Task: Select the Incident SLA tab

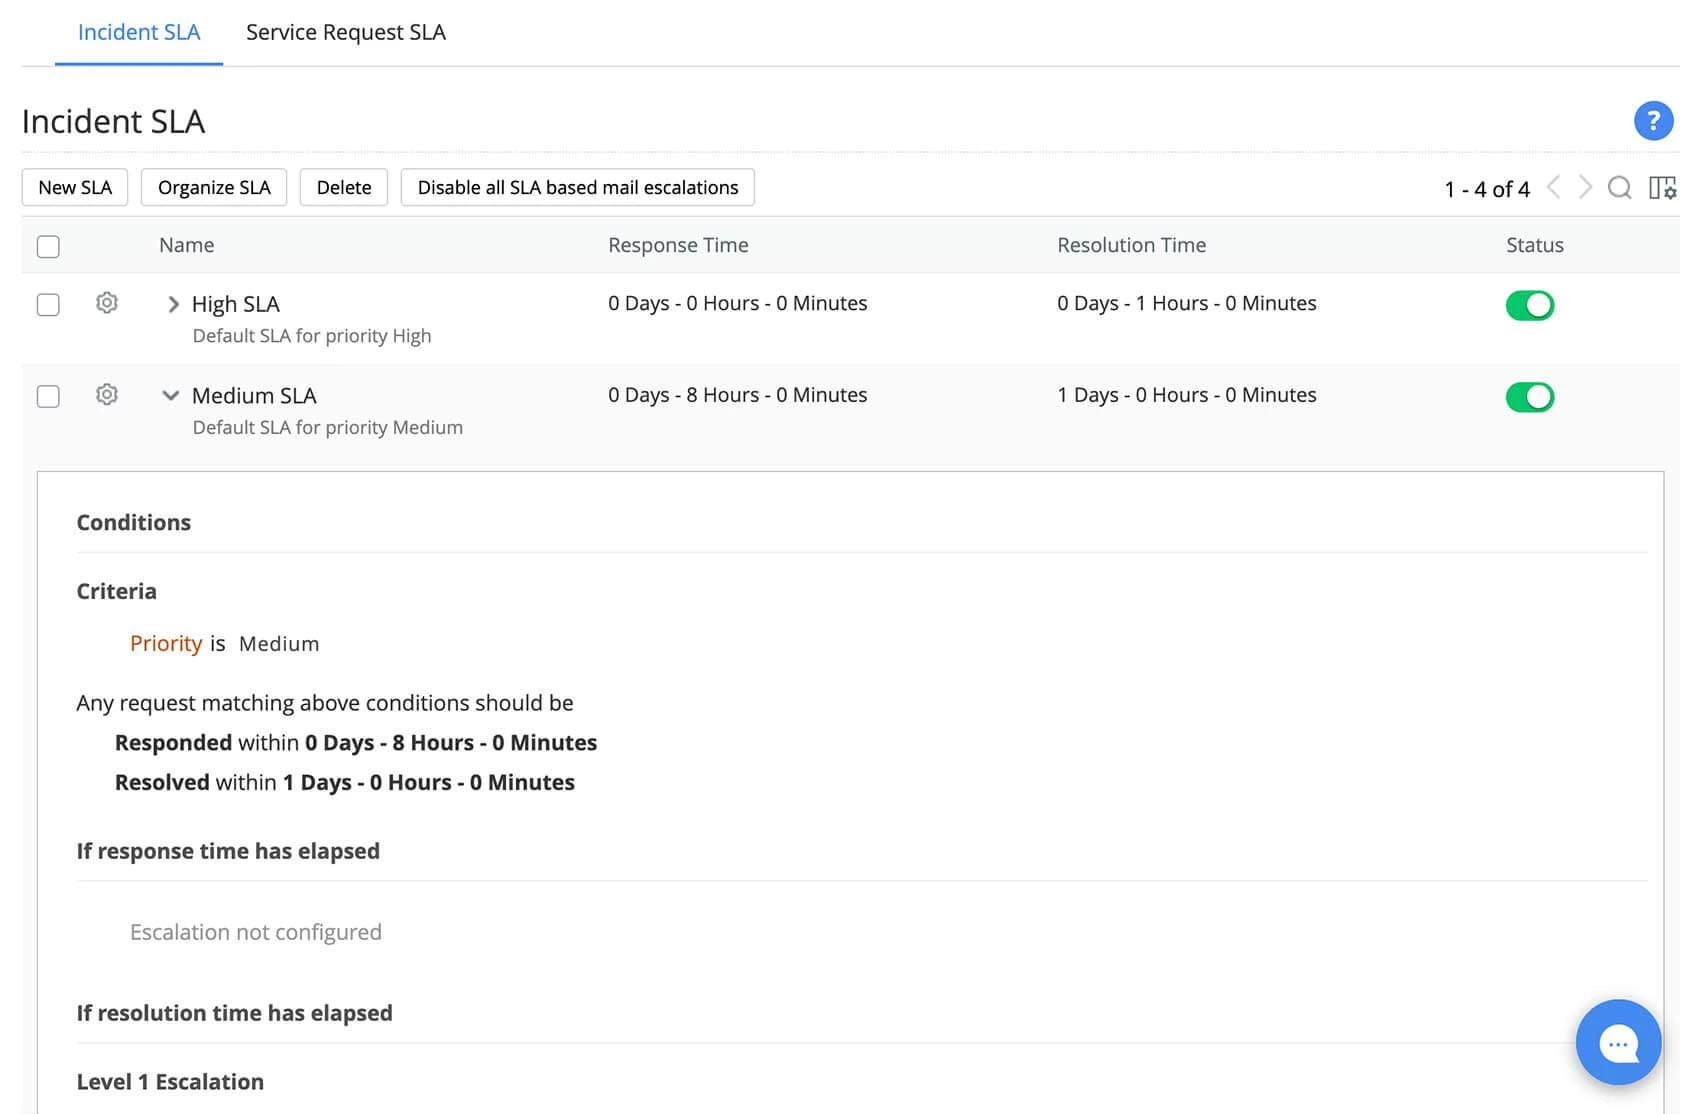Action: [139, 32]
